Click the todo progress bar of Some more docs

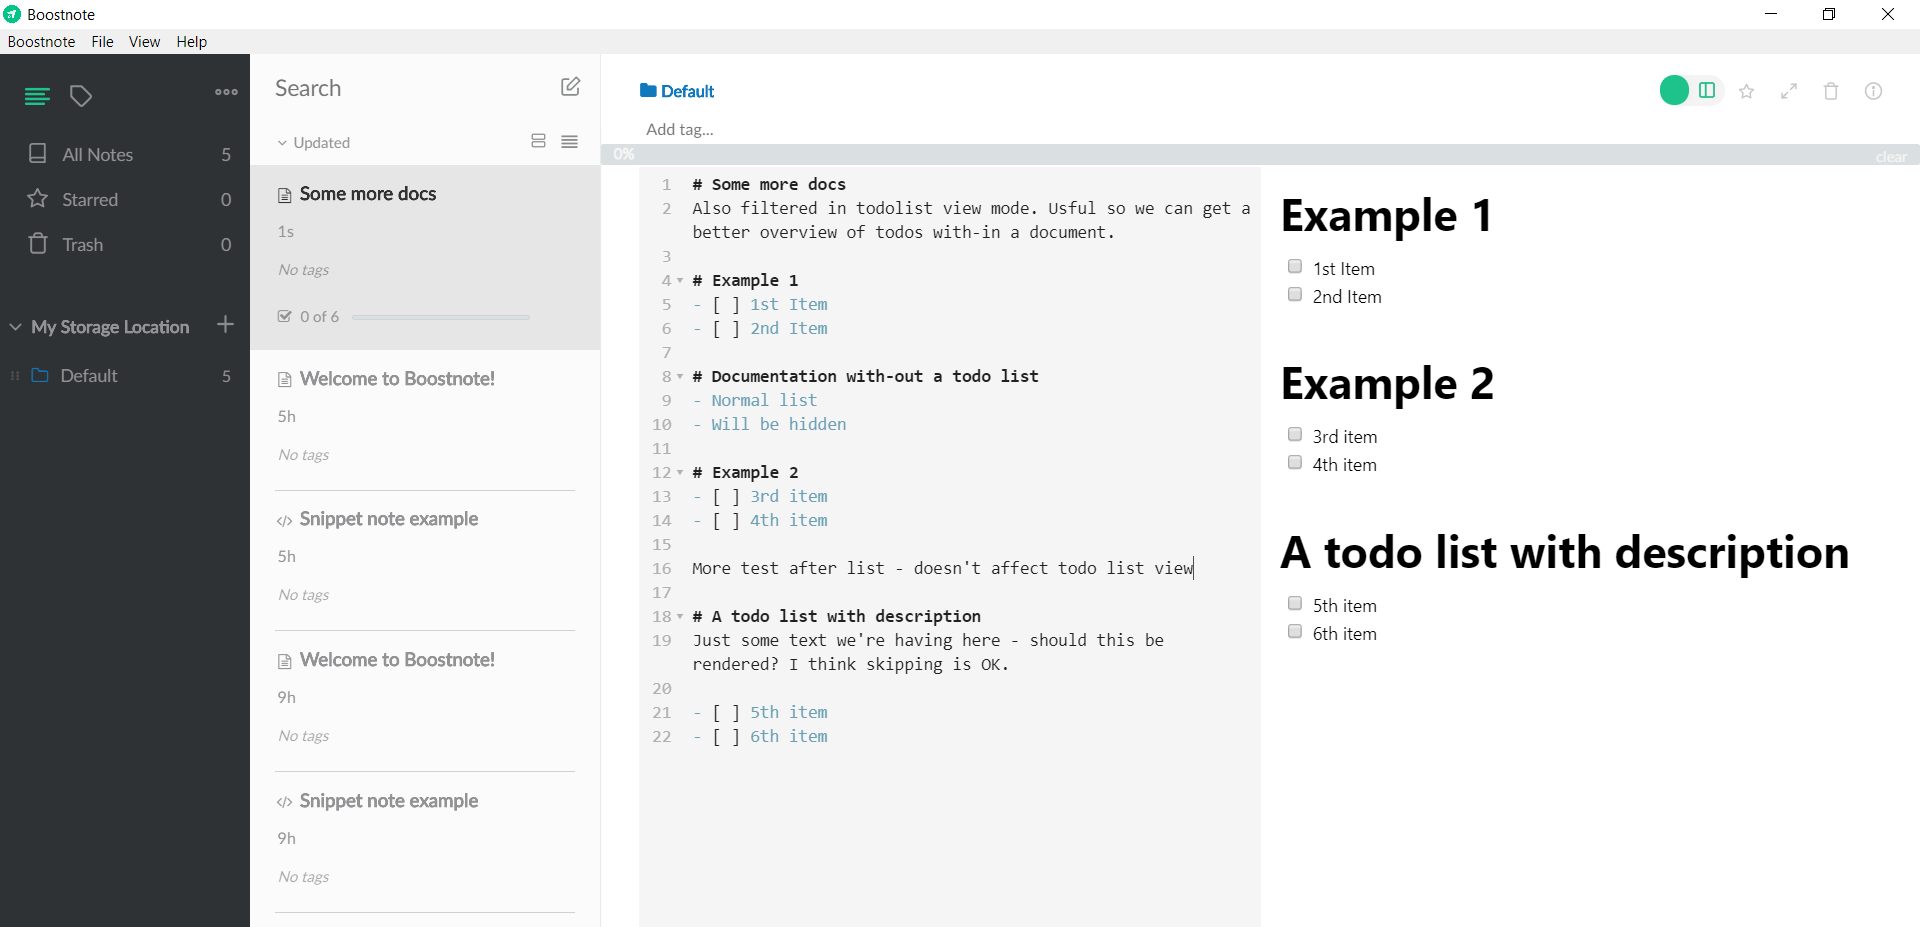pos(440,317)
